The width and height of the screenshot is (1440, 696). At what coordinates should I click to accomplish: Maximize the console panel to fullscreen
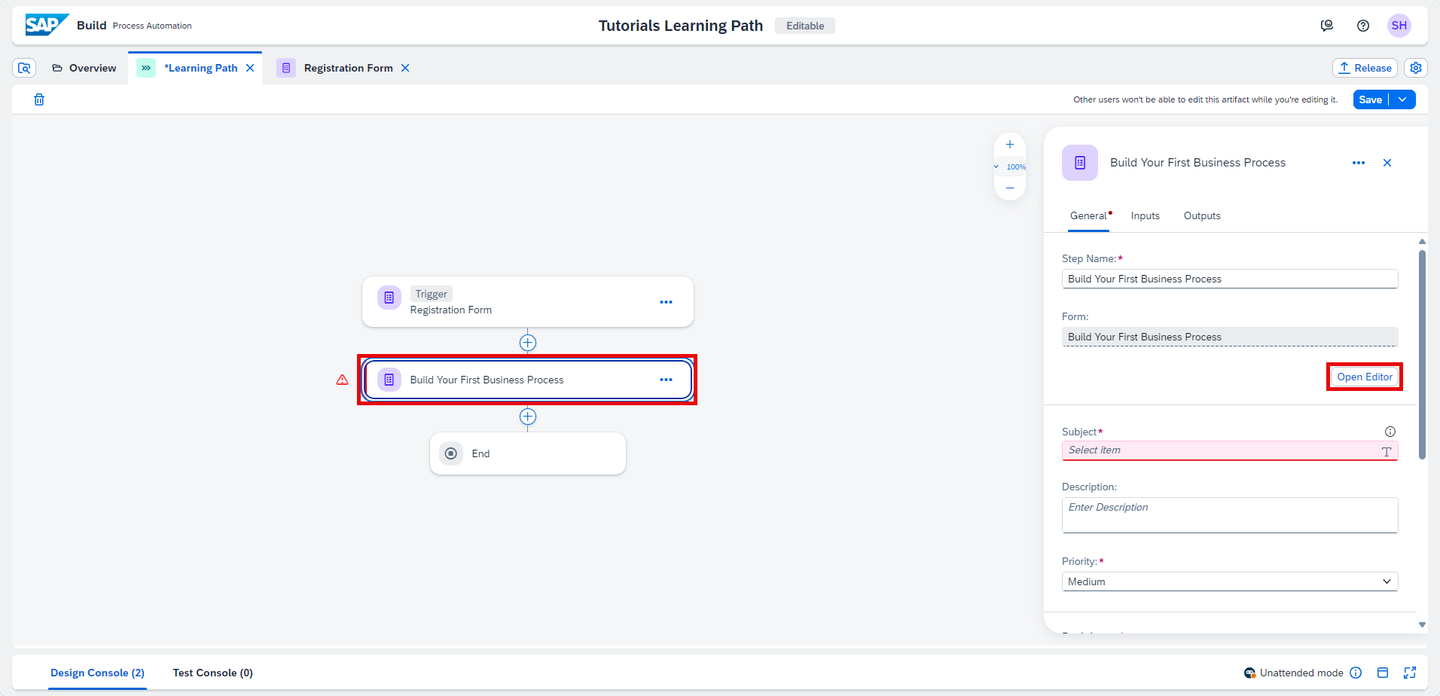1411,673
